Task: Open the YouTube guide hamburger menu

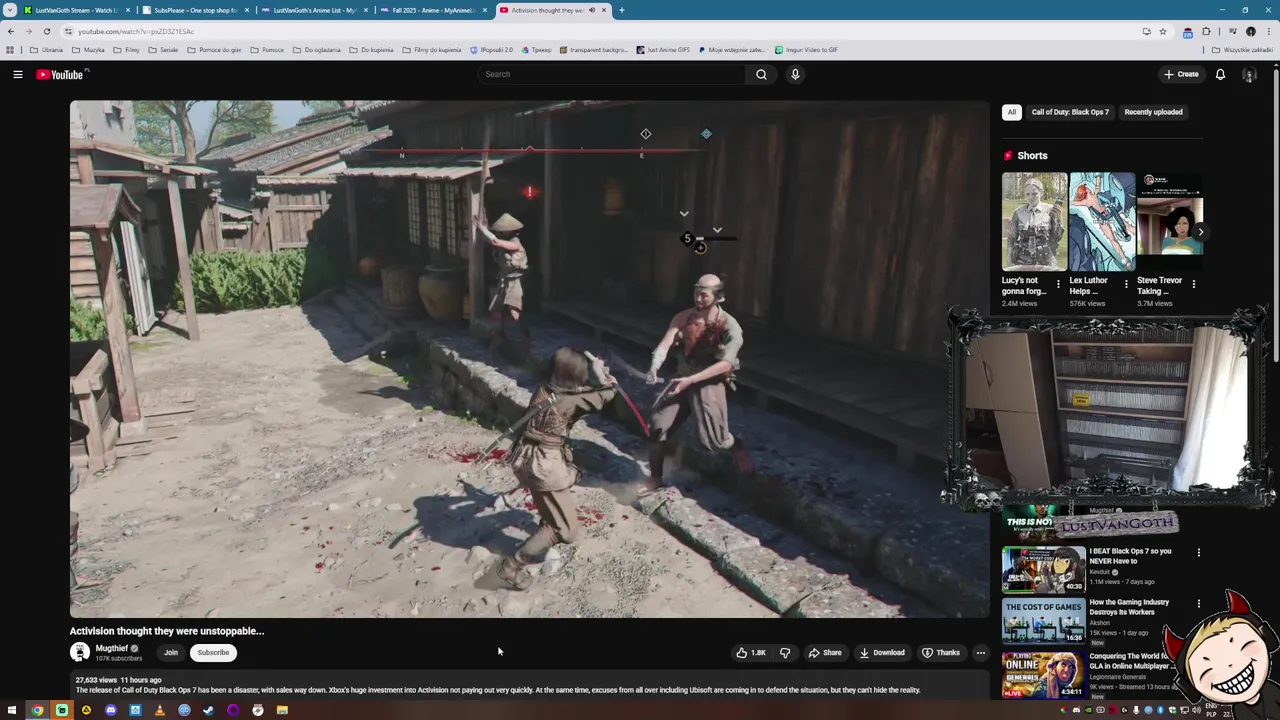Action: tap(17, 74)
